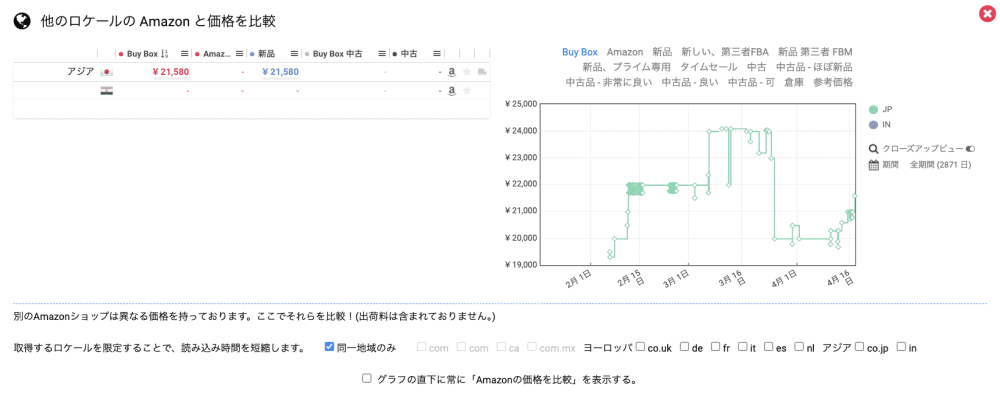
Task: Click the calendar period icon
Action: pos(873,165)
